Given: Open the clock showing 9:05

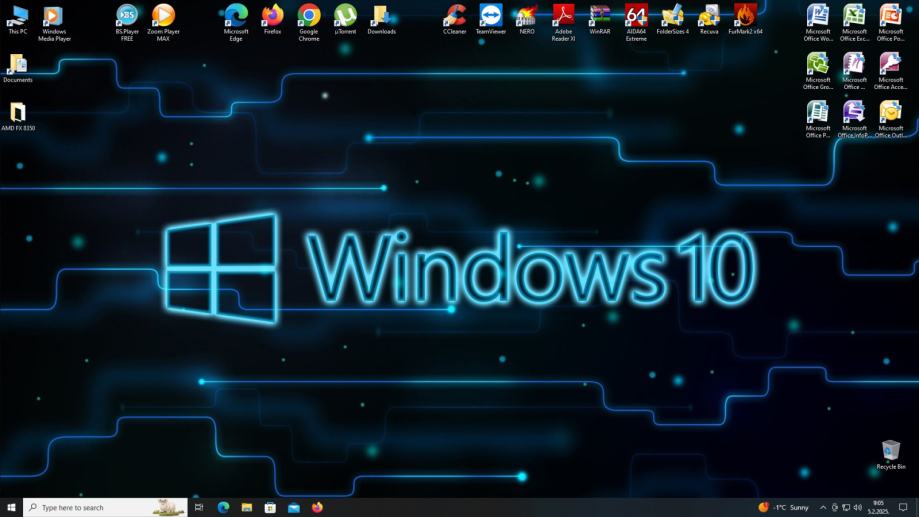Looking at the screenshot, I should click(x=878, y=507).
